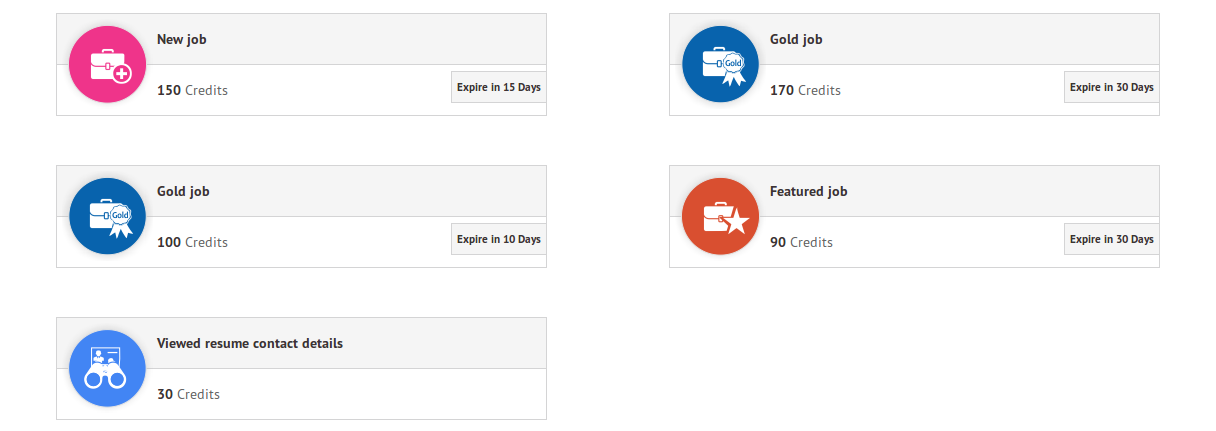Image resolution: width=1216 pixels, height=431 pixels.
Task: Click the 90 Credits amount
Action: [801, 242]
